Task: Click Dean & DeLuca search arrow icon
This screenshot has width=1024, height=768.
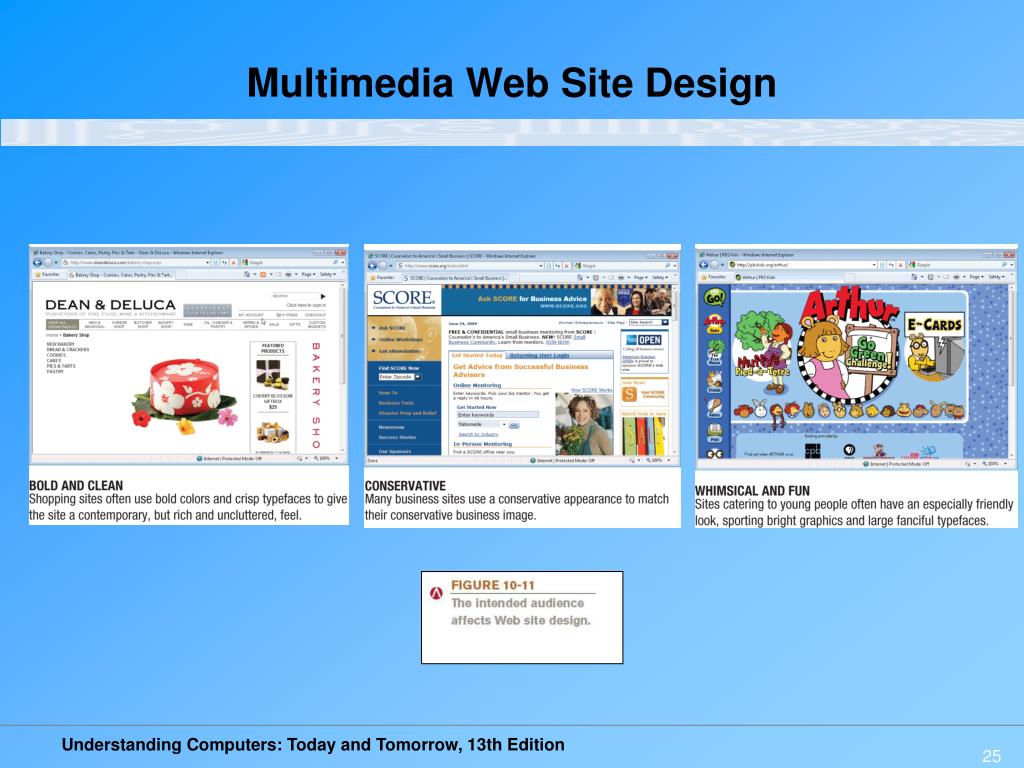Action: tap(323, 296)
